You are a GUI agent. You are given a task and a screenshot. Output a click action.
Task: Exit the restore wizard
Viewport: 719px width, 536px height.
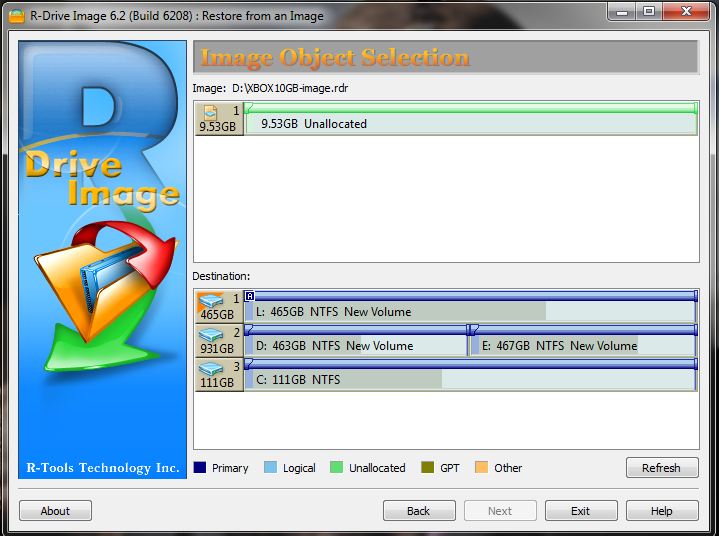[580, 511]
